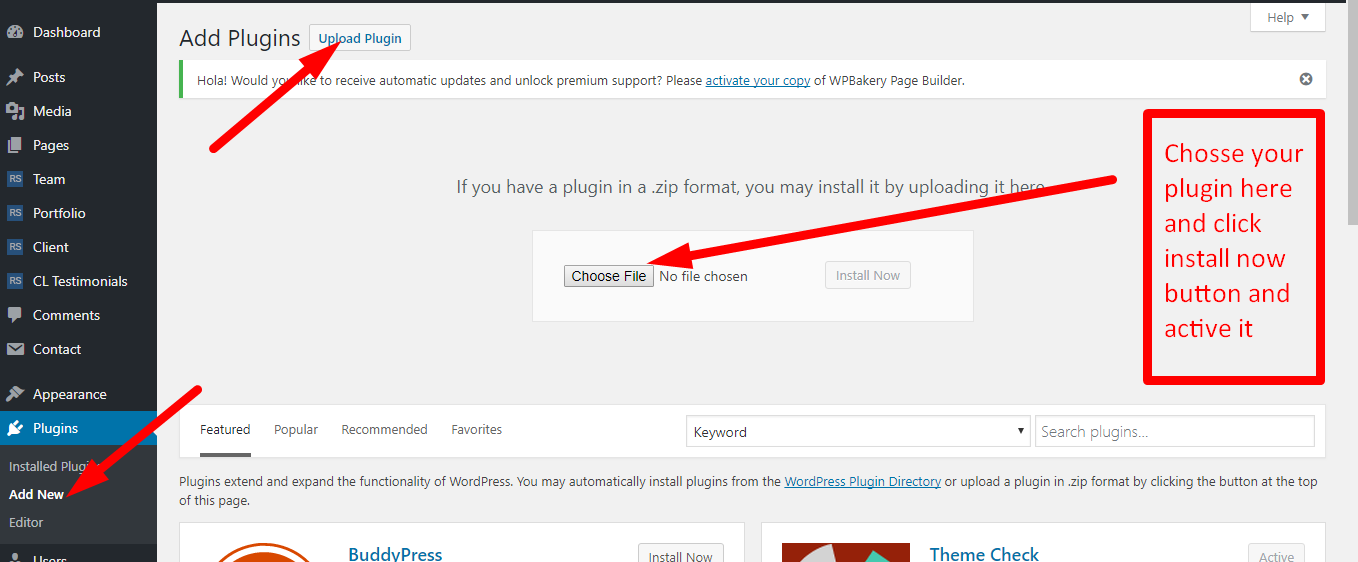Select Add New under Plugins
Viewport: 1358px width, 562px height.
36,494
